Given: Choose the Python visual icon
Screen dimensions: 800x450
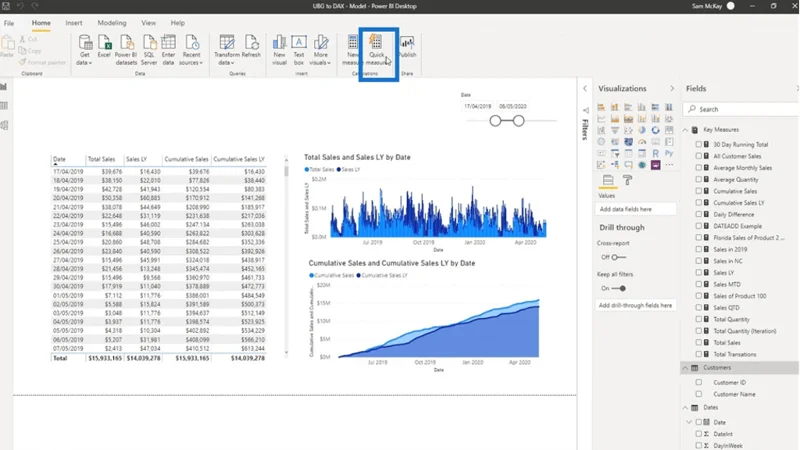Looking at the screenshot, I should point(669,153).
